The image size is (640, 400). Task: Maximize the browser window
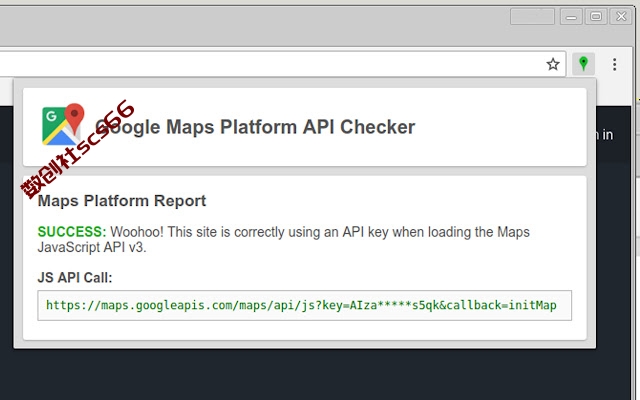(596, 17)
